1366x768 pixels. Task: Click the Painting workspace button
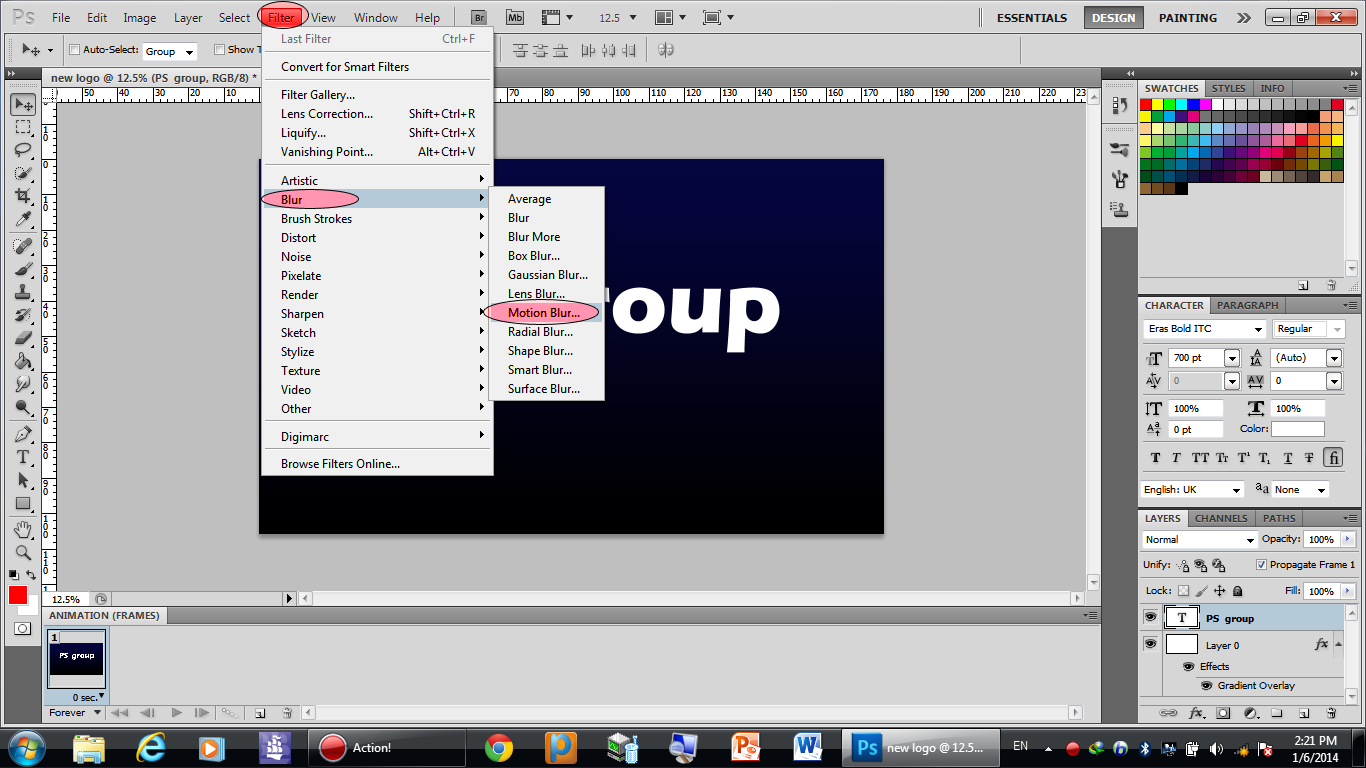tap(1187, 18)
